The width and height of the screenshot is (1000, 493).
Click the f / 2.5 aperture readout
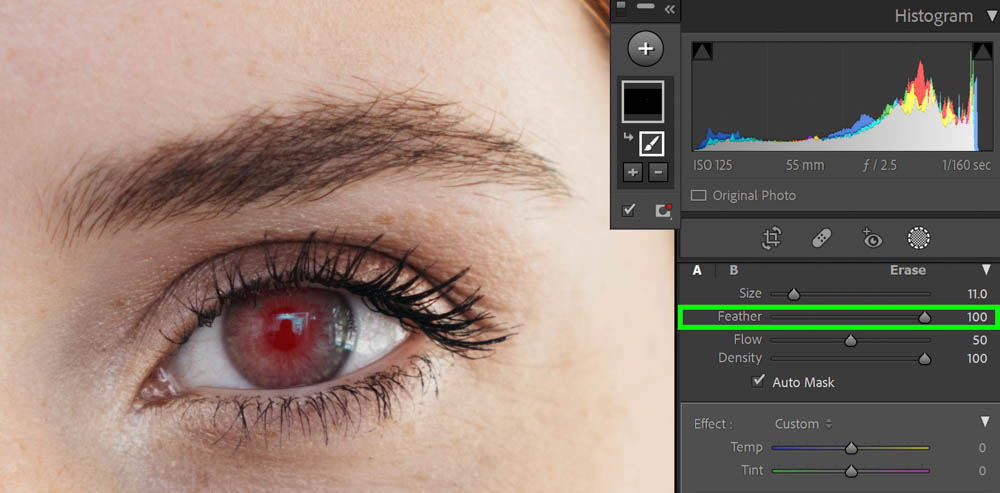[879, 166]
